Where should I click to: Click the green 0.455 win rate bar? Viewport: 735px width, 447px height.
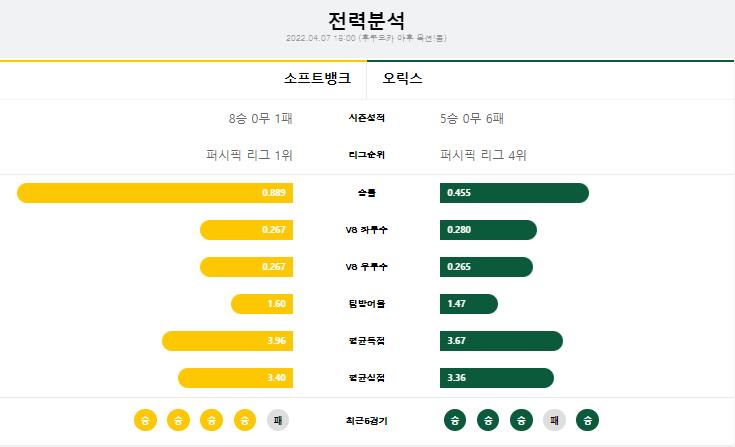pos(514,193)
